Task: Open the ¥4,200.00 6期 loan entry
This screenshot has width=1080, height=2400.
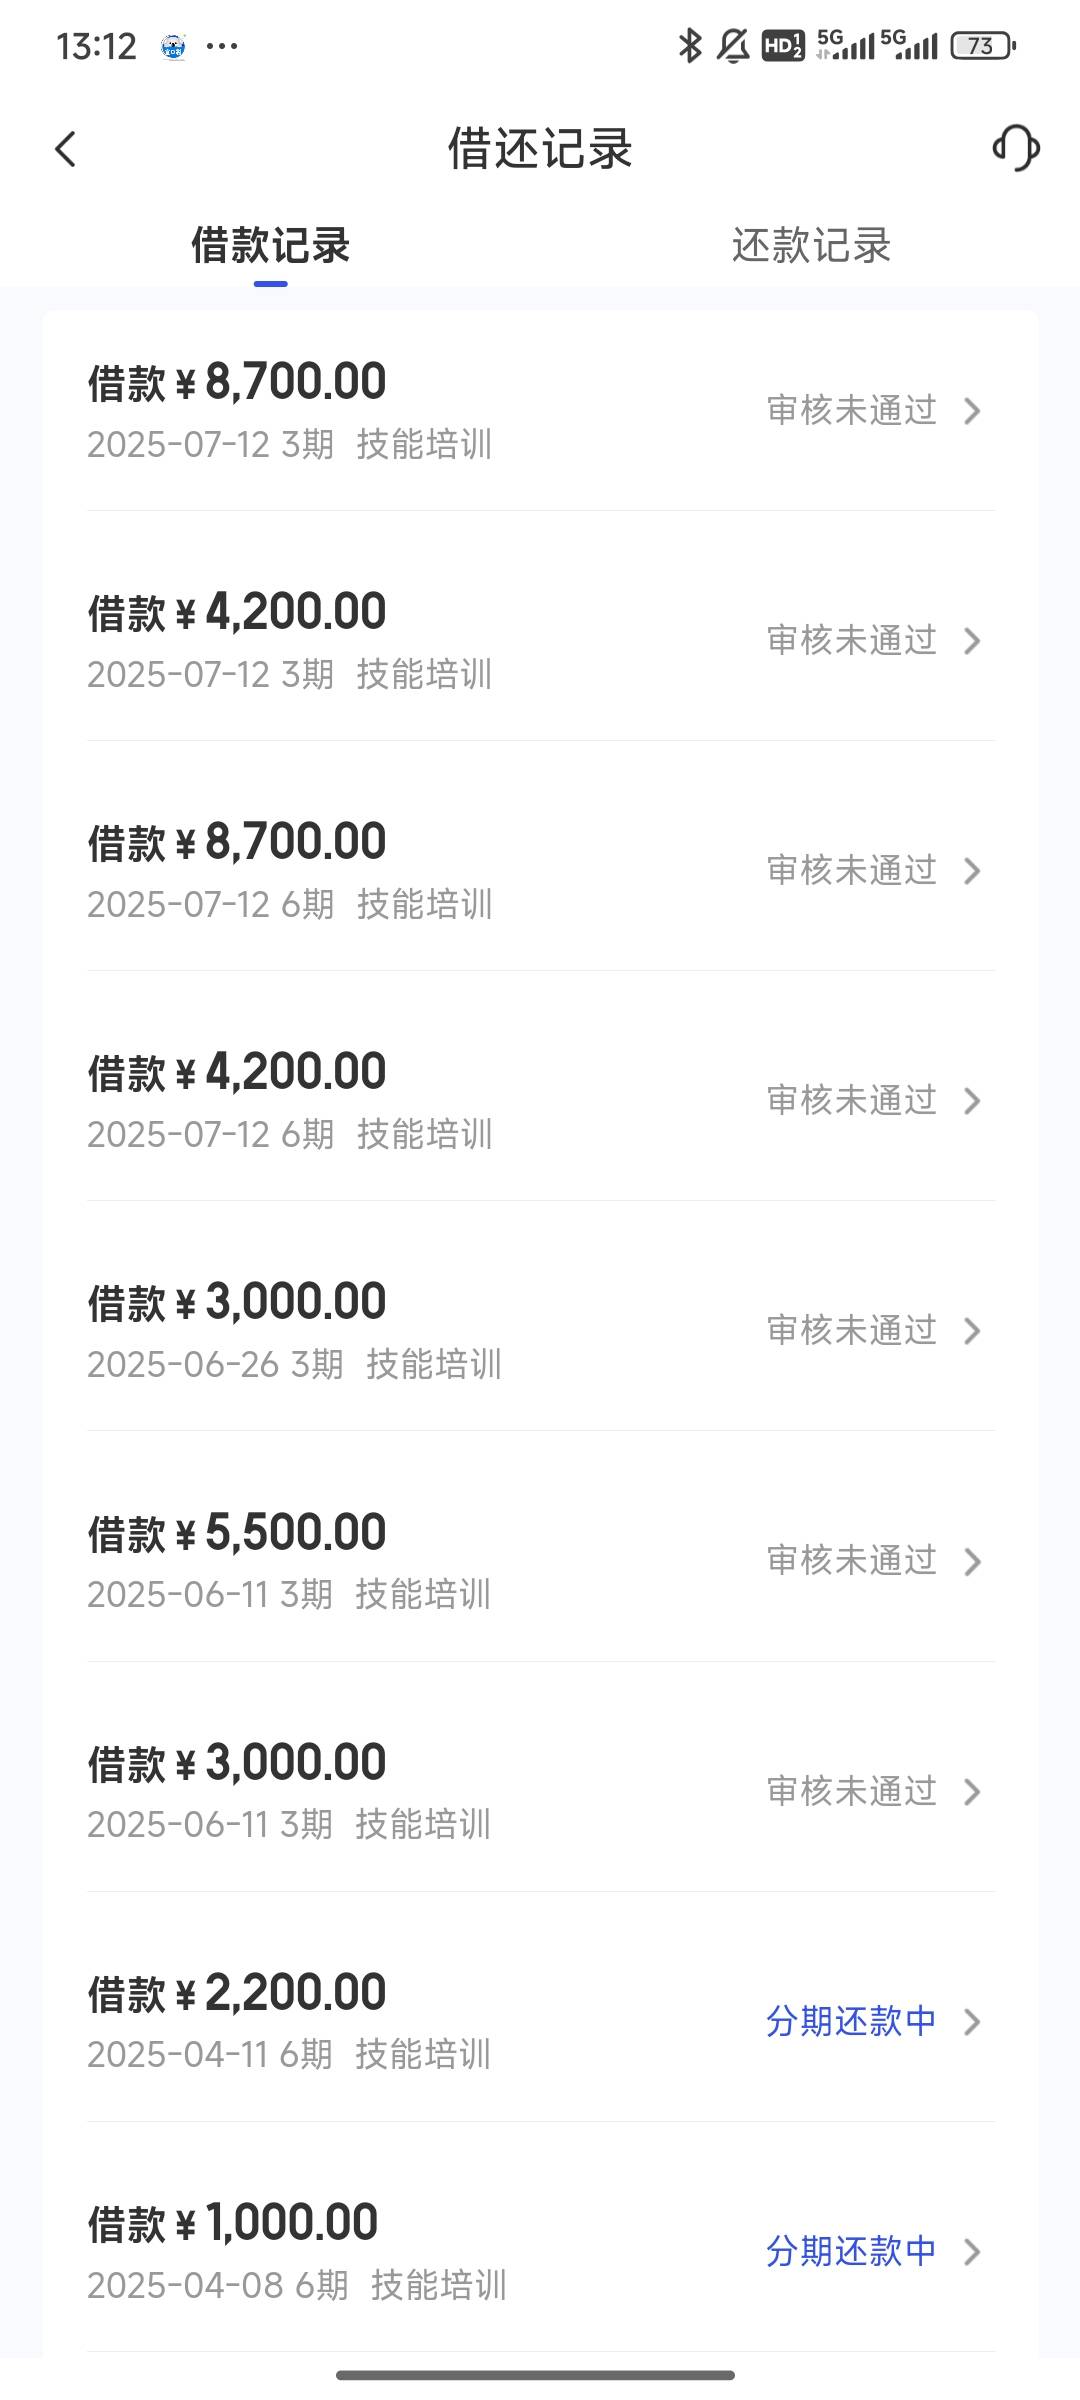Action: 541,1100
